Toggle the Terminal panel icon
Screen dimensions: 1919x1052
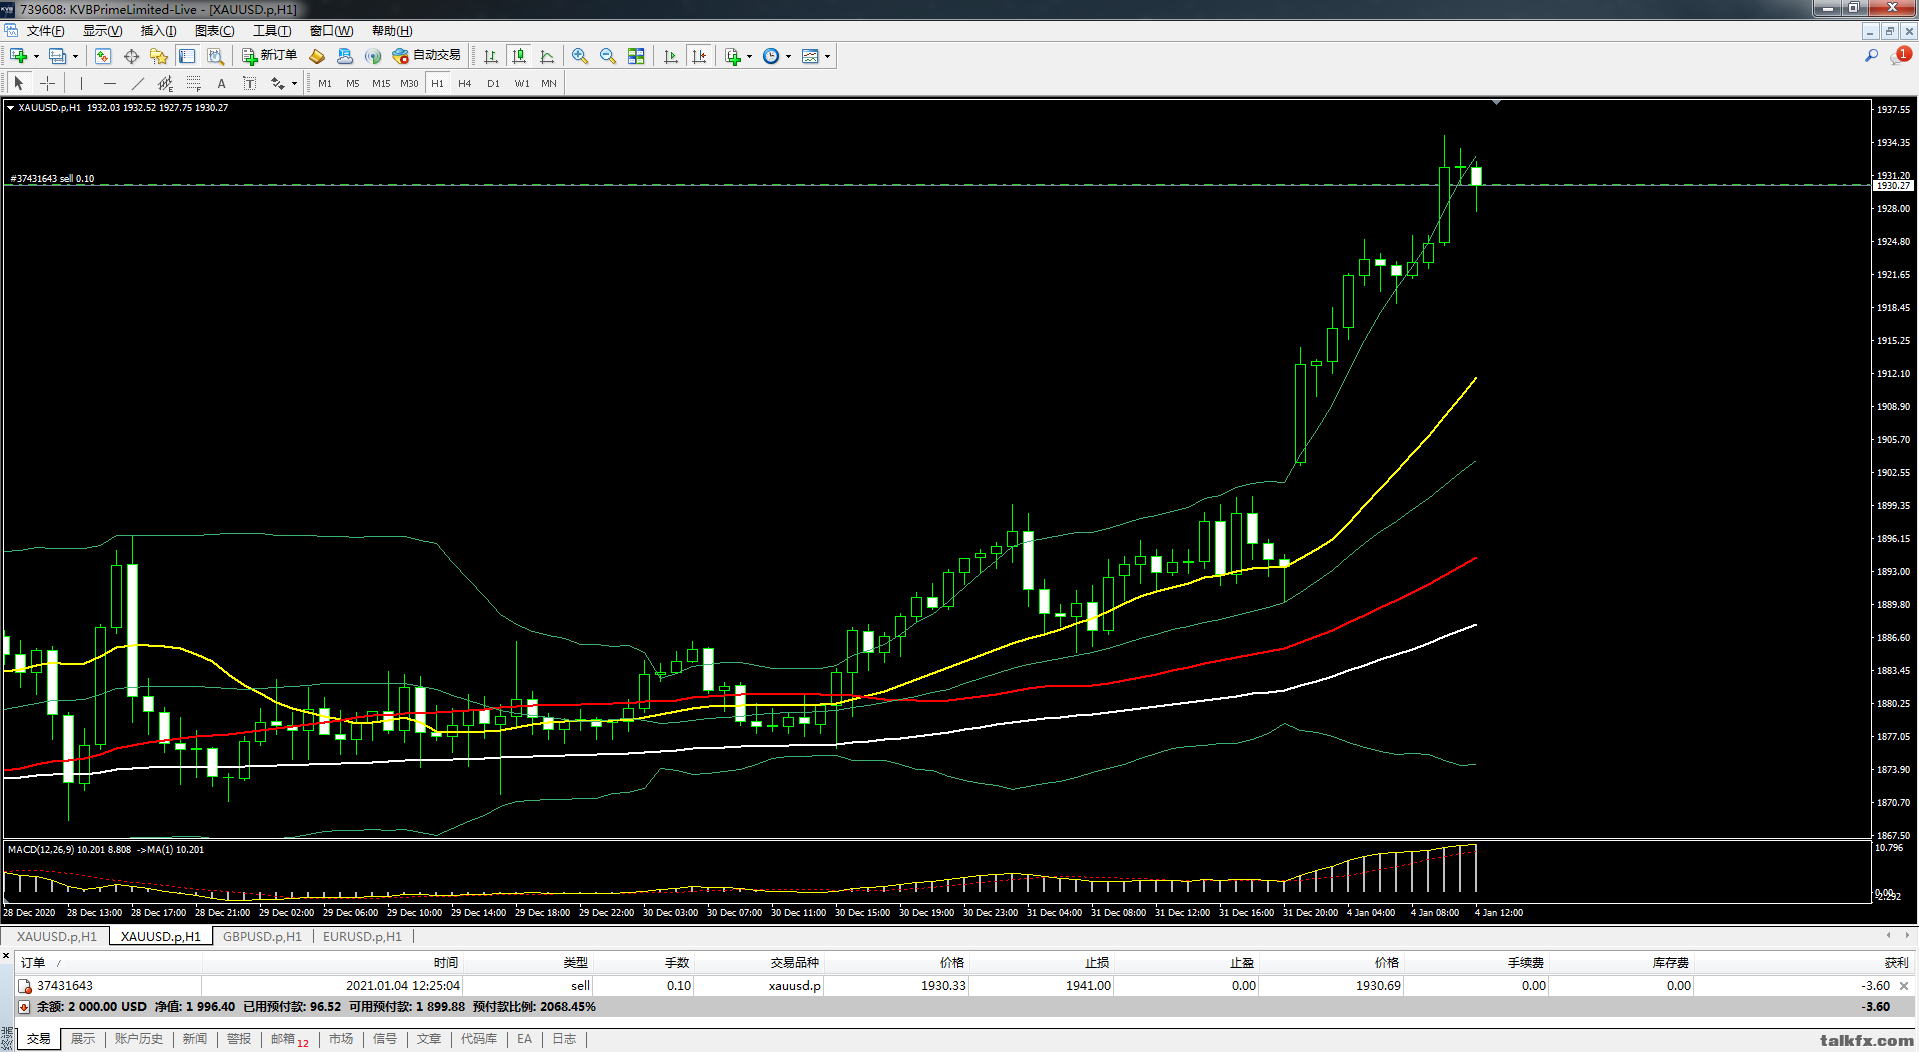pos(187,56)
